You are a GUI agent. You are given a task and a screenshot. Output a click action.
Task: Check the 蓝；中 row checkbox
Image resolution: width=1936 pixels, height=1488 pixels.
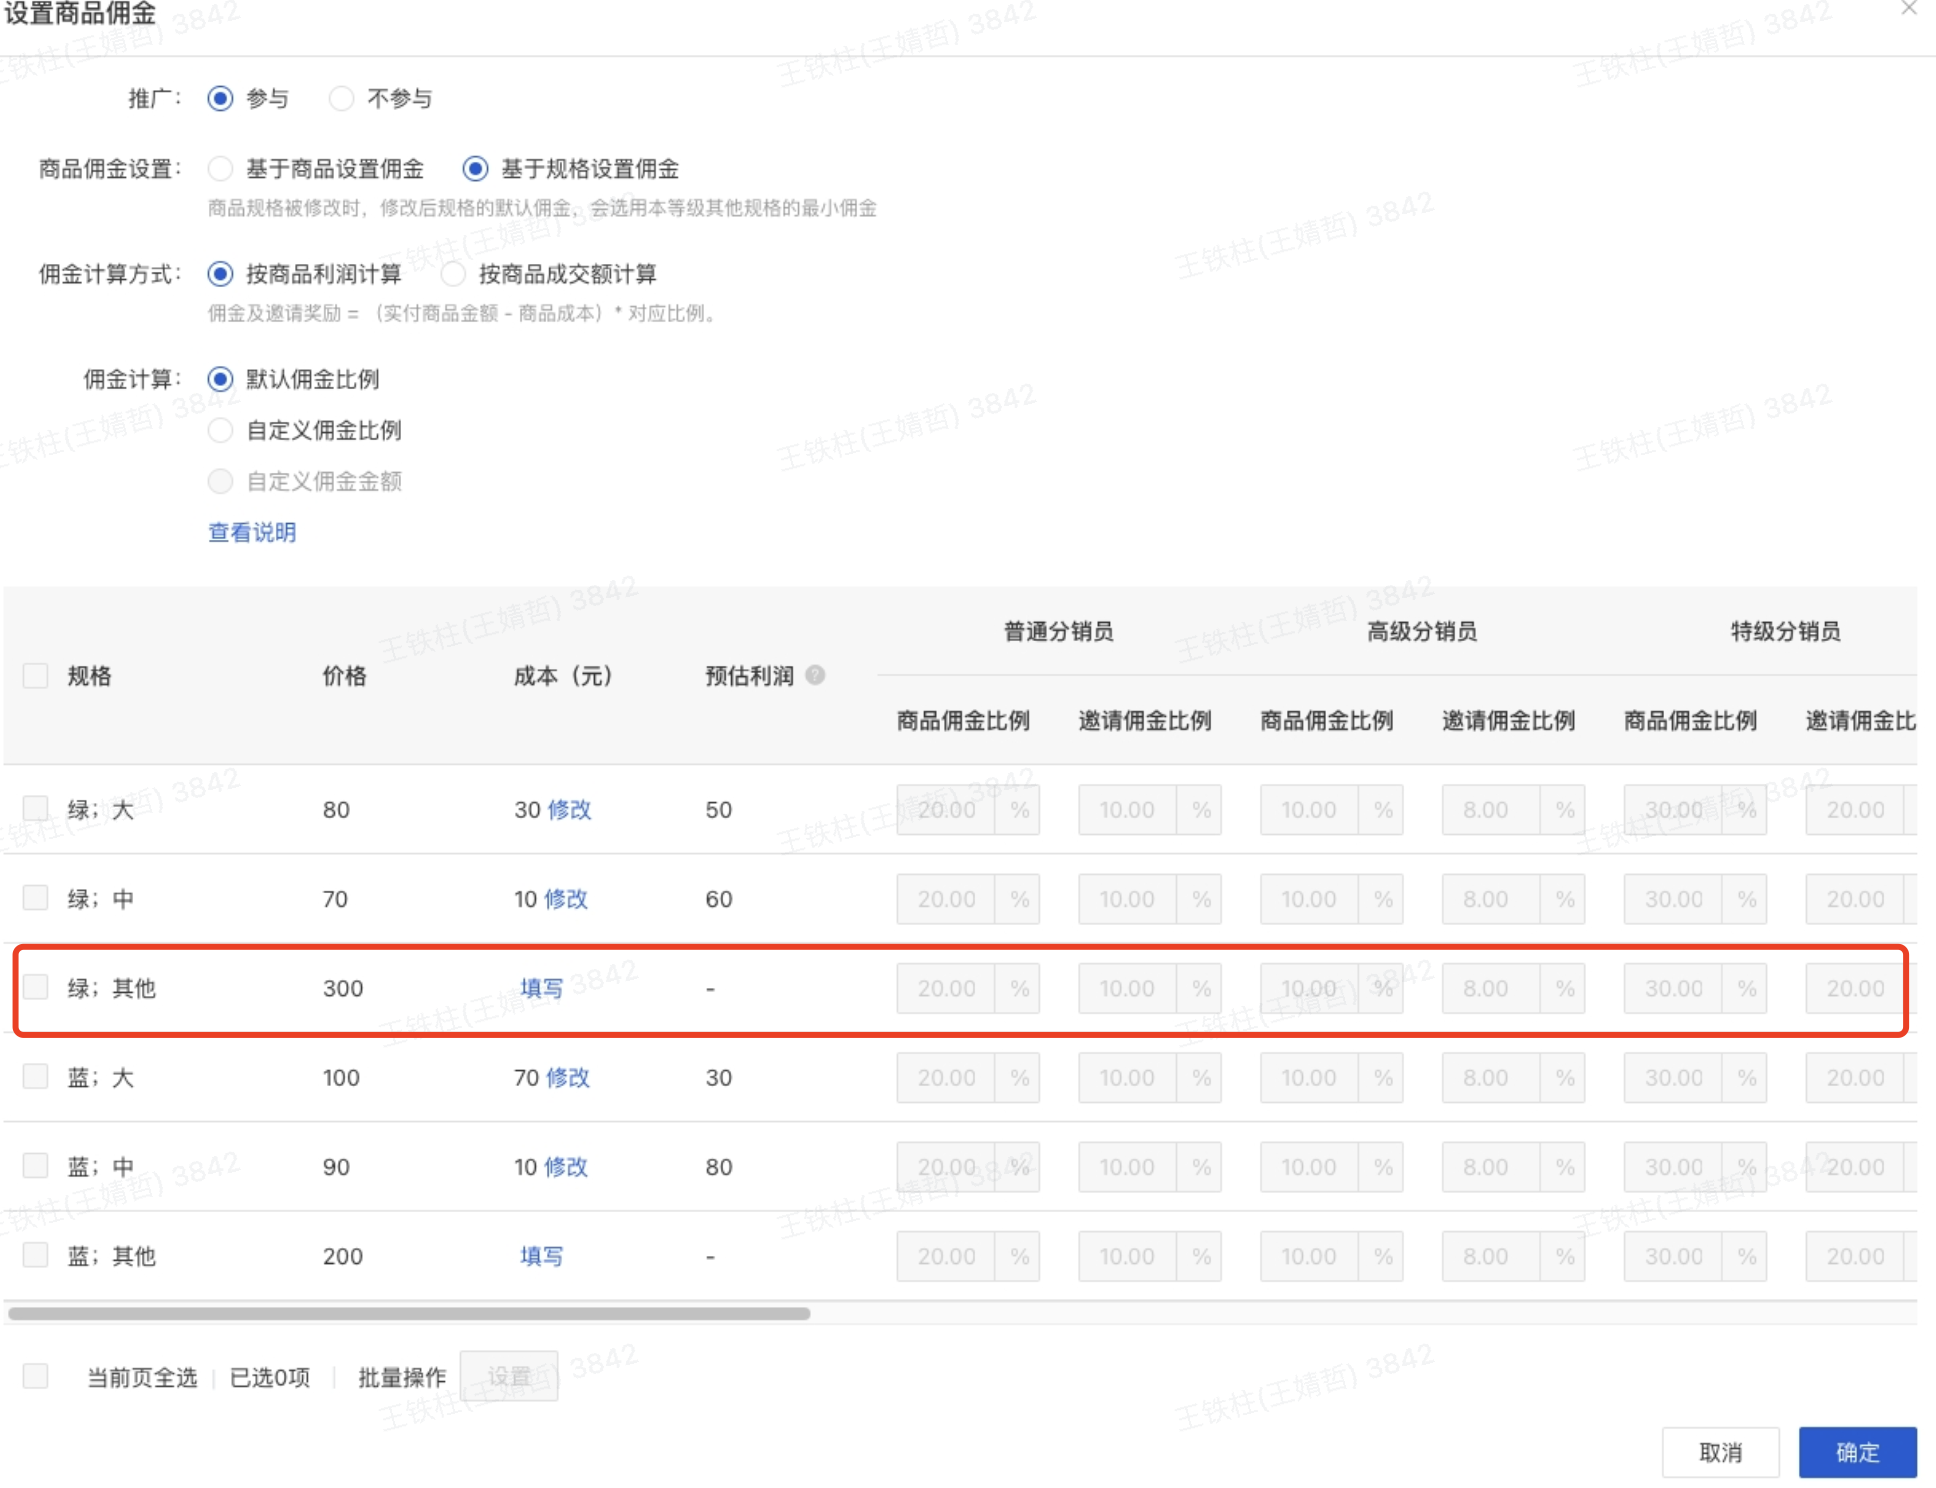36,1165
